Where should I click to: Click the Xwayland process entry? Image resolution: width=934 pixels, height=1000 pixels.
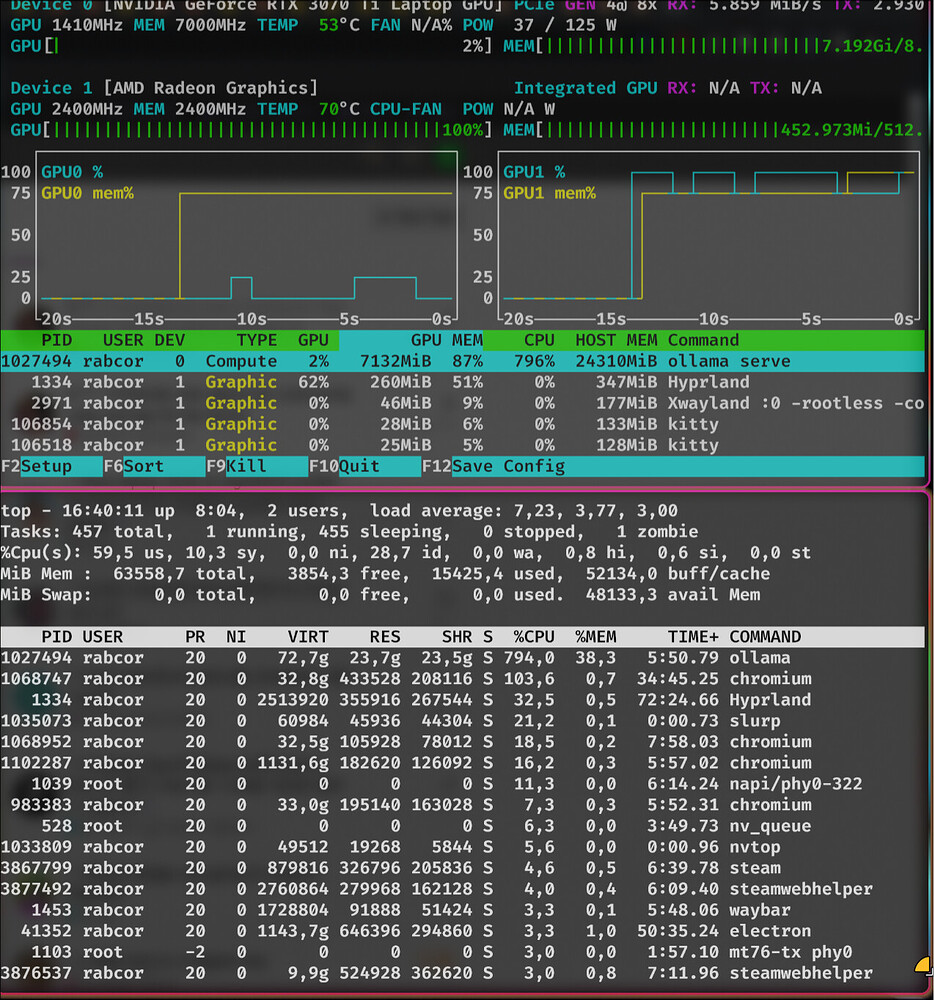(300, 403)
